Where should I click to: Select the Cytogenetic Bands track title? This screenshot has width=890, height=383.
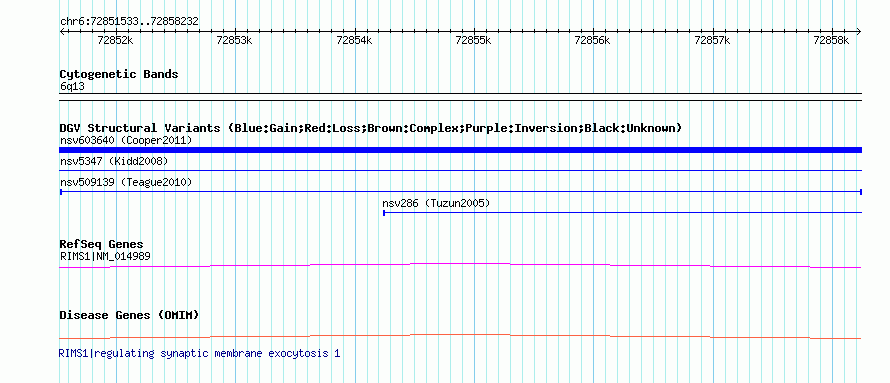point(119,74)
